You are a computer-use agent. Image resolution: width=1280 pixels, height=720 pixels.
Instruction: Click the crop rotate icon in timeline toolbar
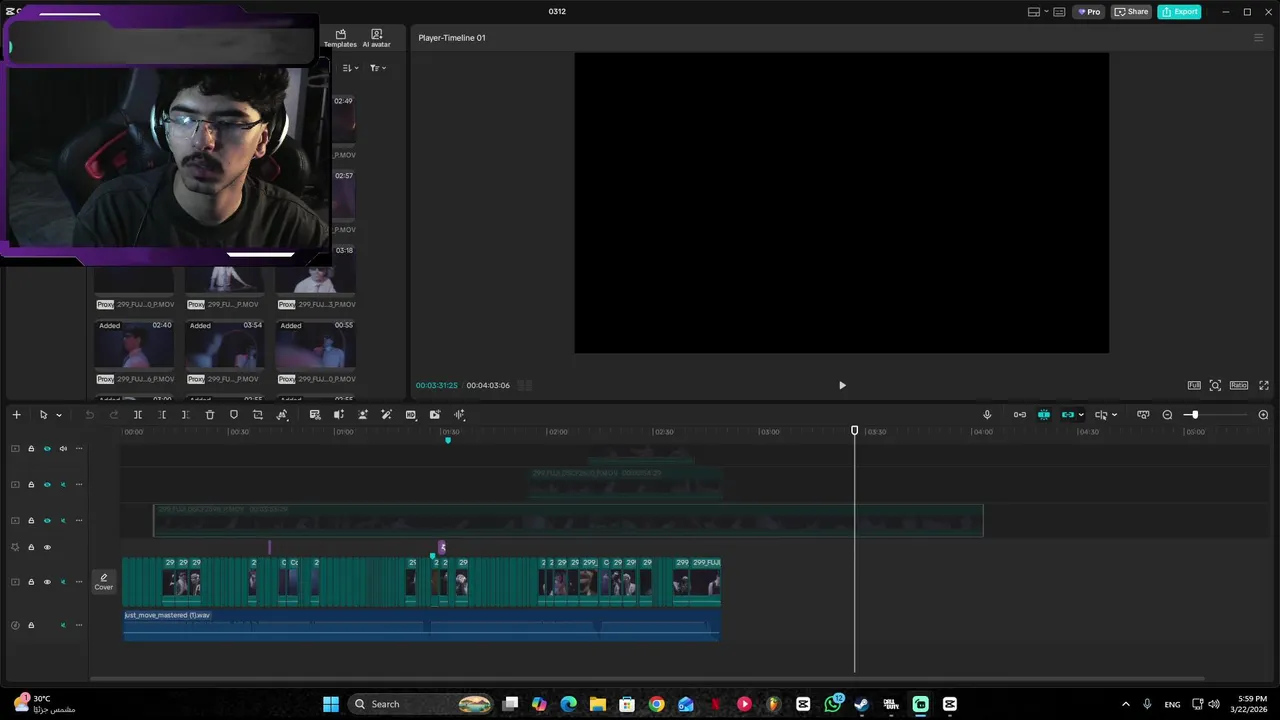(x=258, y=415)
